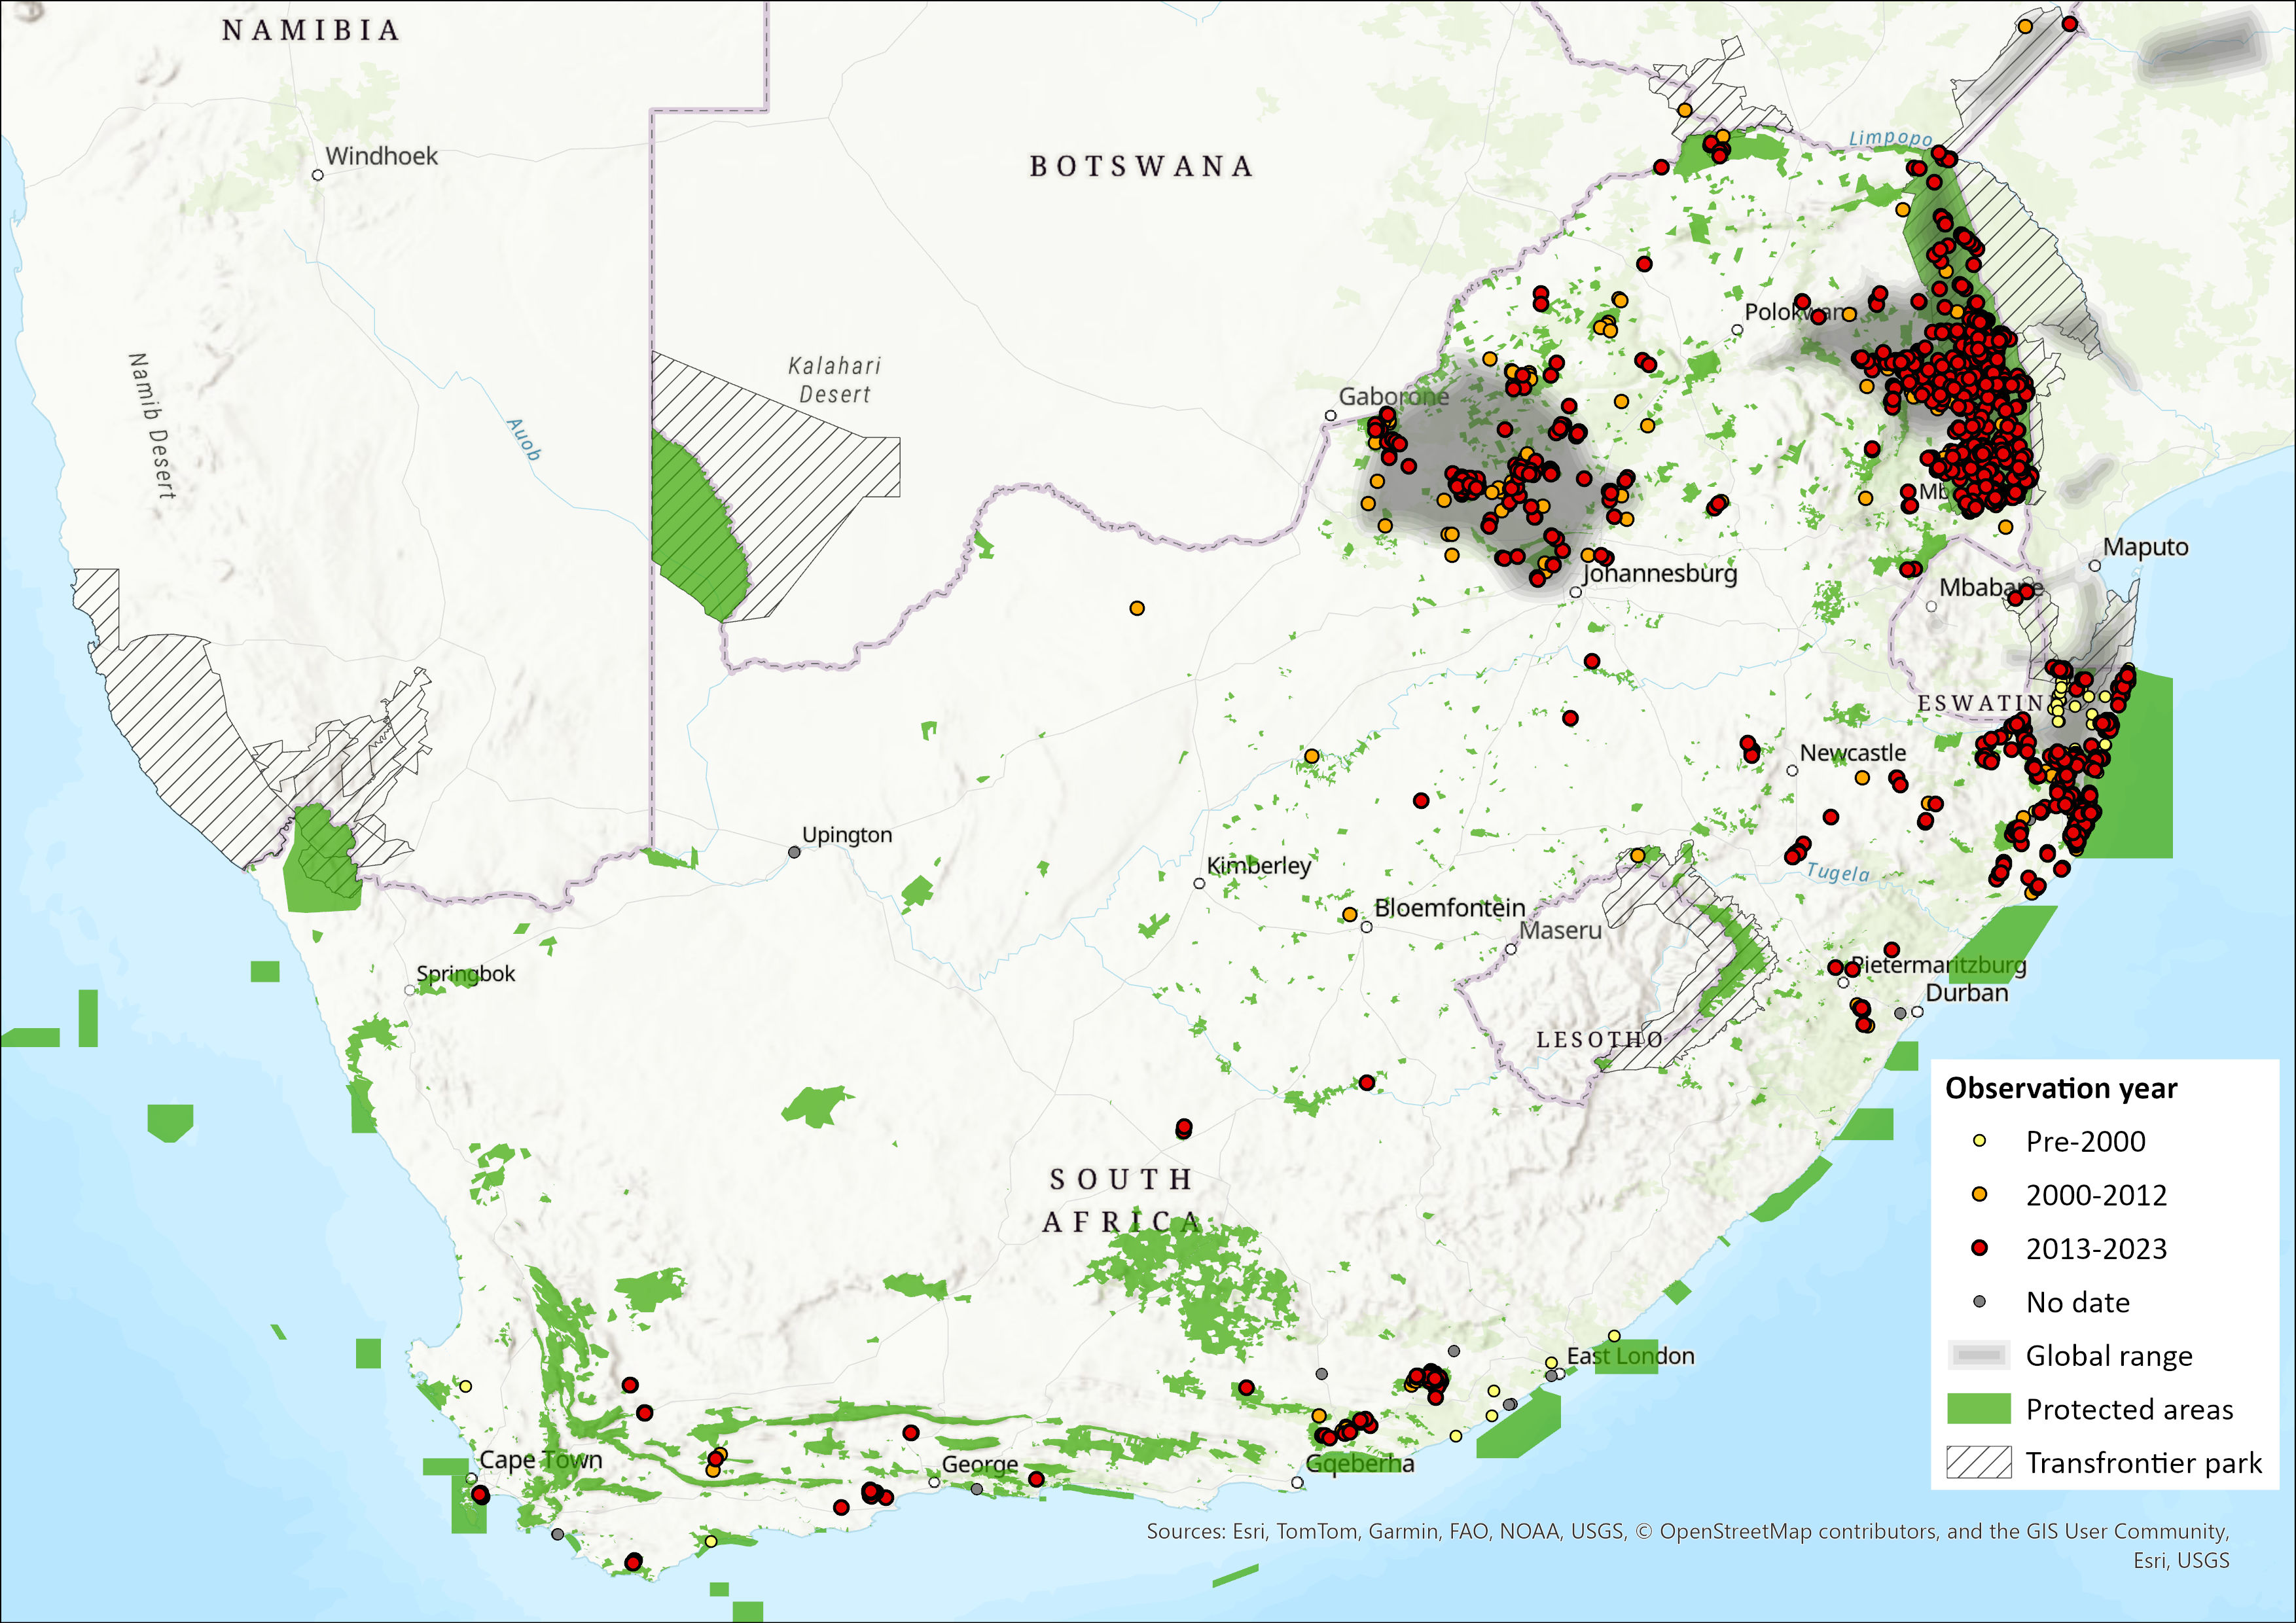Click the Sources attribution text
This screenshot has height=1623, width=2296.
tap(1687, 1531)
